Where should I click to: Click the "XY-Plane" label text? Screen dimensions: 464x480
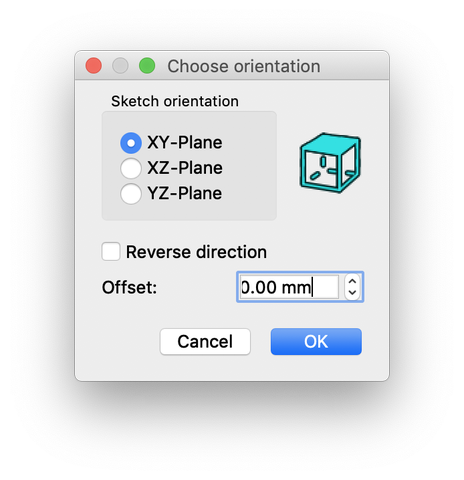tap(185, 143)
